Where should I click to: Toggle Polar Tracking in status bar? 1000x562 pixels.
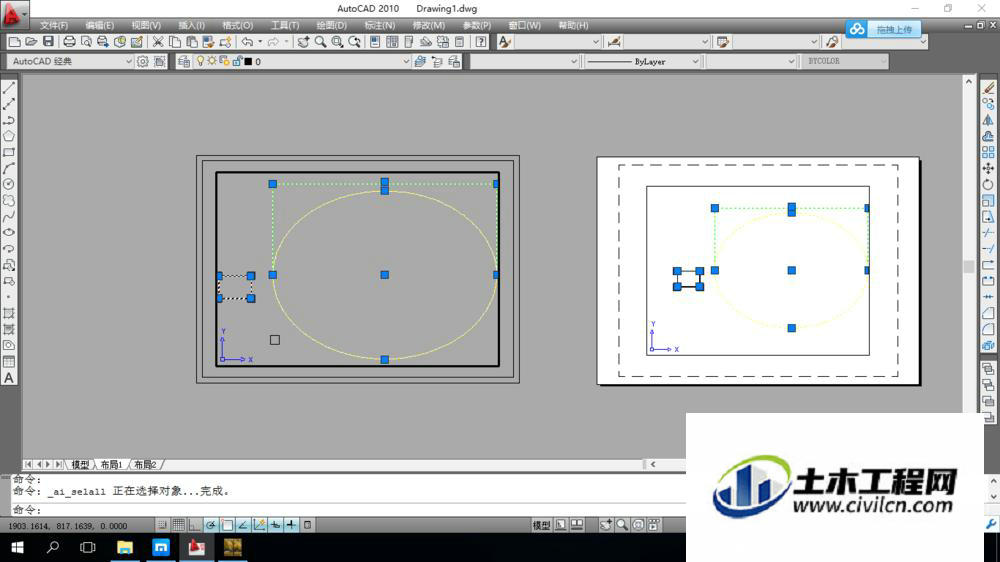pos(210,525)
